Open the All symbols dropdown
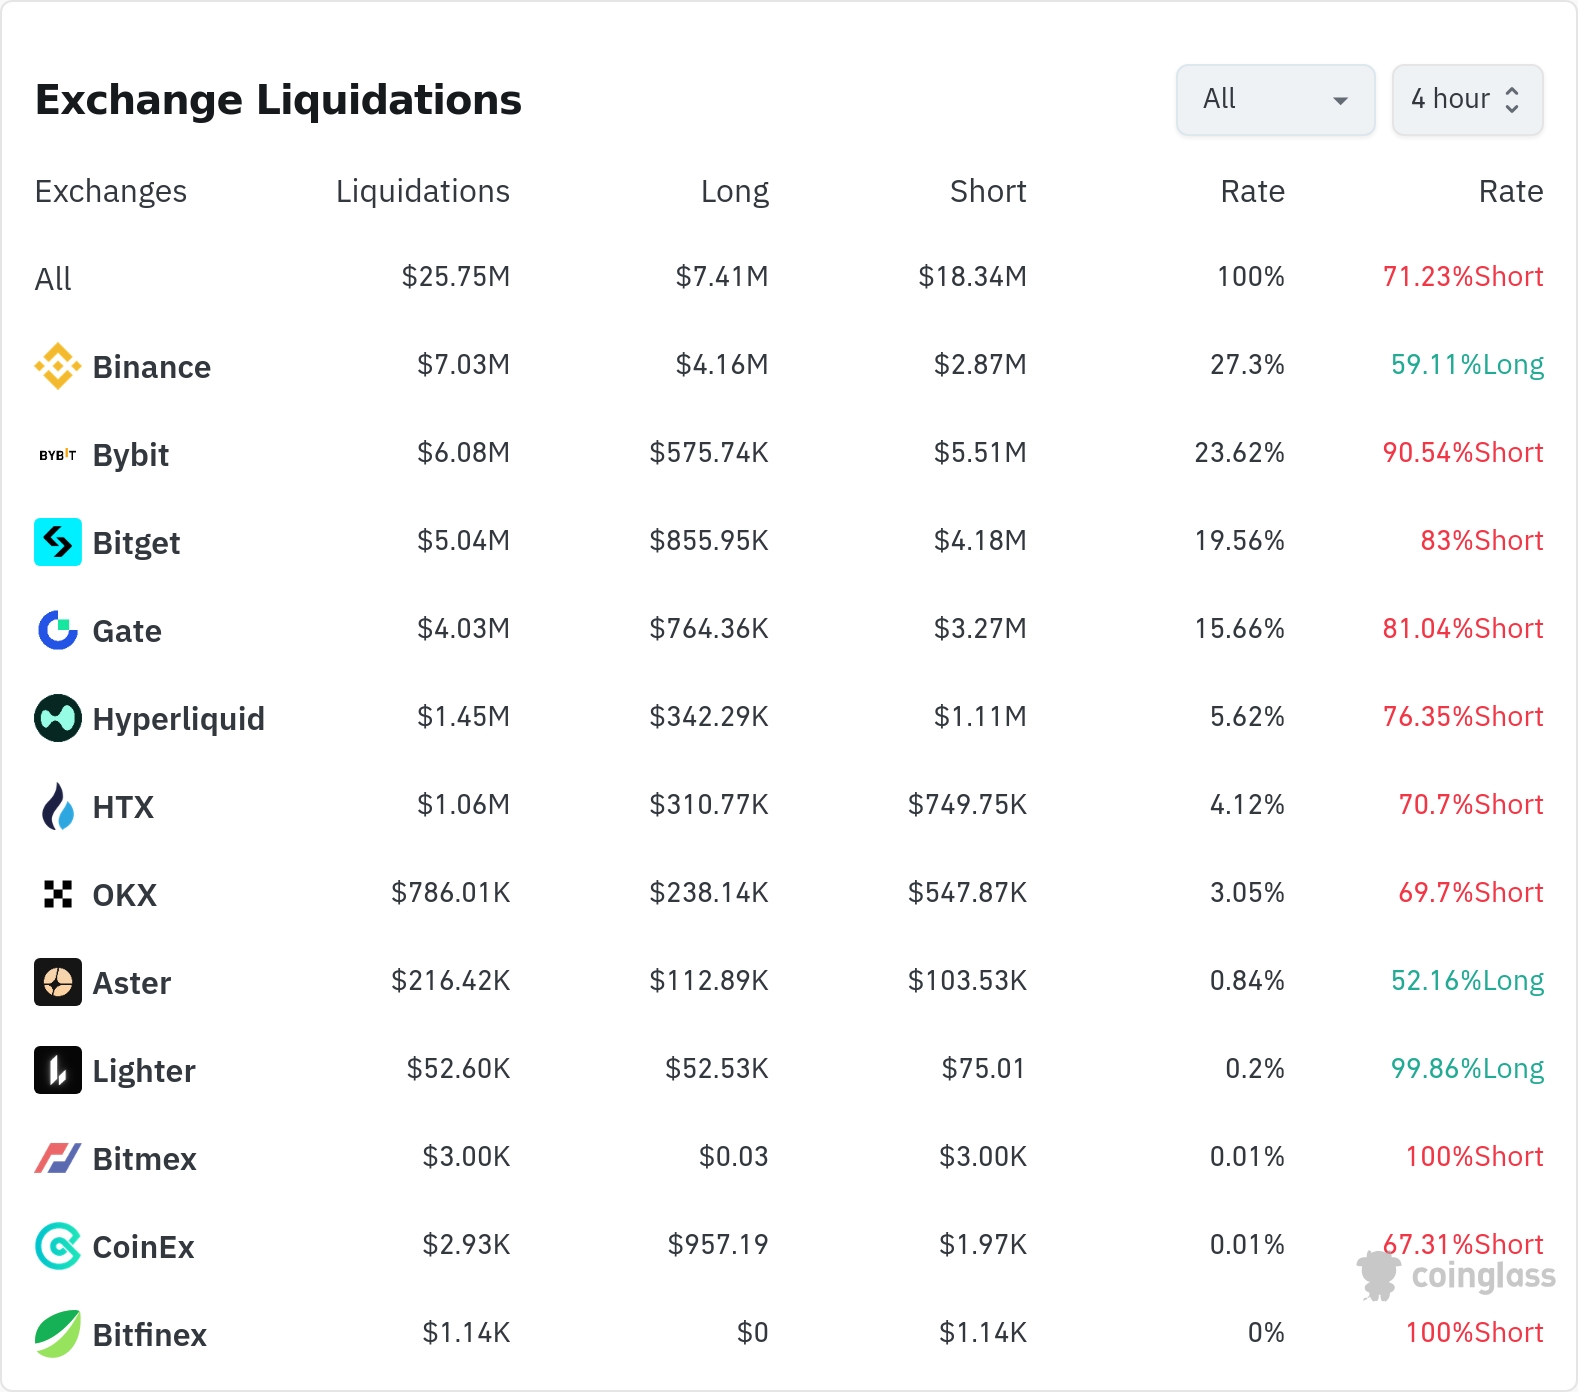1578x1392 pixels. point(1275,100)
